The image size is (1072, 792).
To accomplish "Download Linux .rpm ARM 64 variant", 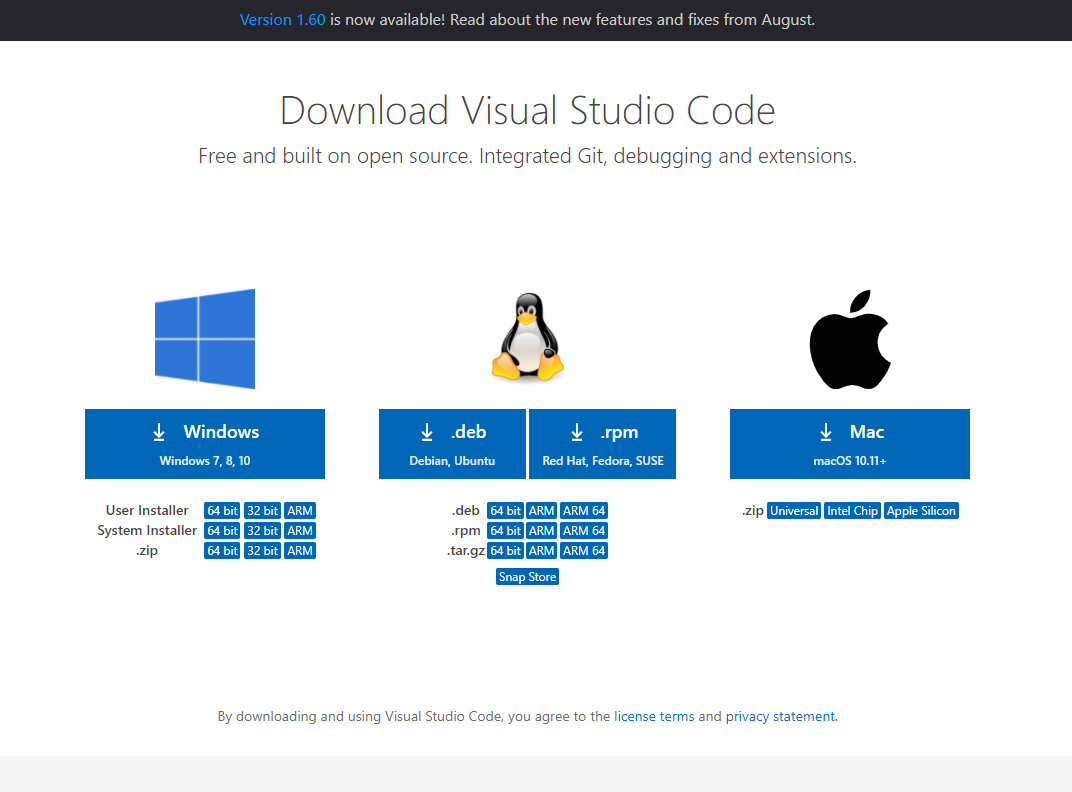I will 584,531.
